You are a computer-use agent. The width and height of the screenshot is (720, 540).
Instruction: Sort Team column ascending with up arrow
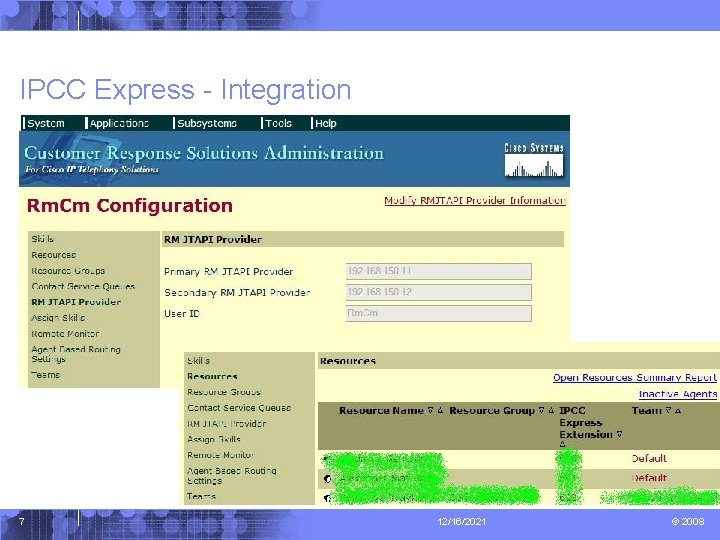pyautogui.click(x=678, y=411)
